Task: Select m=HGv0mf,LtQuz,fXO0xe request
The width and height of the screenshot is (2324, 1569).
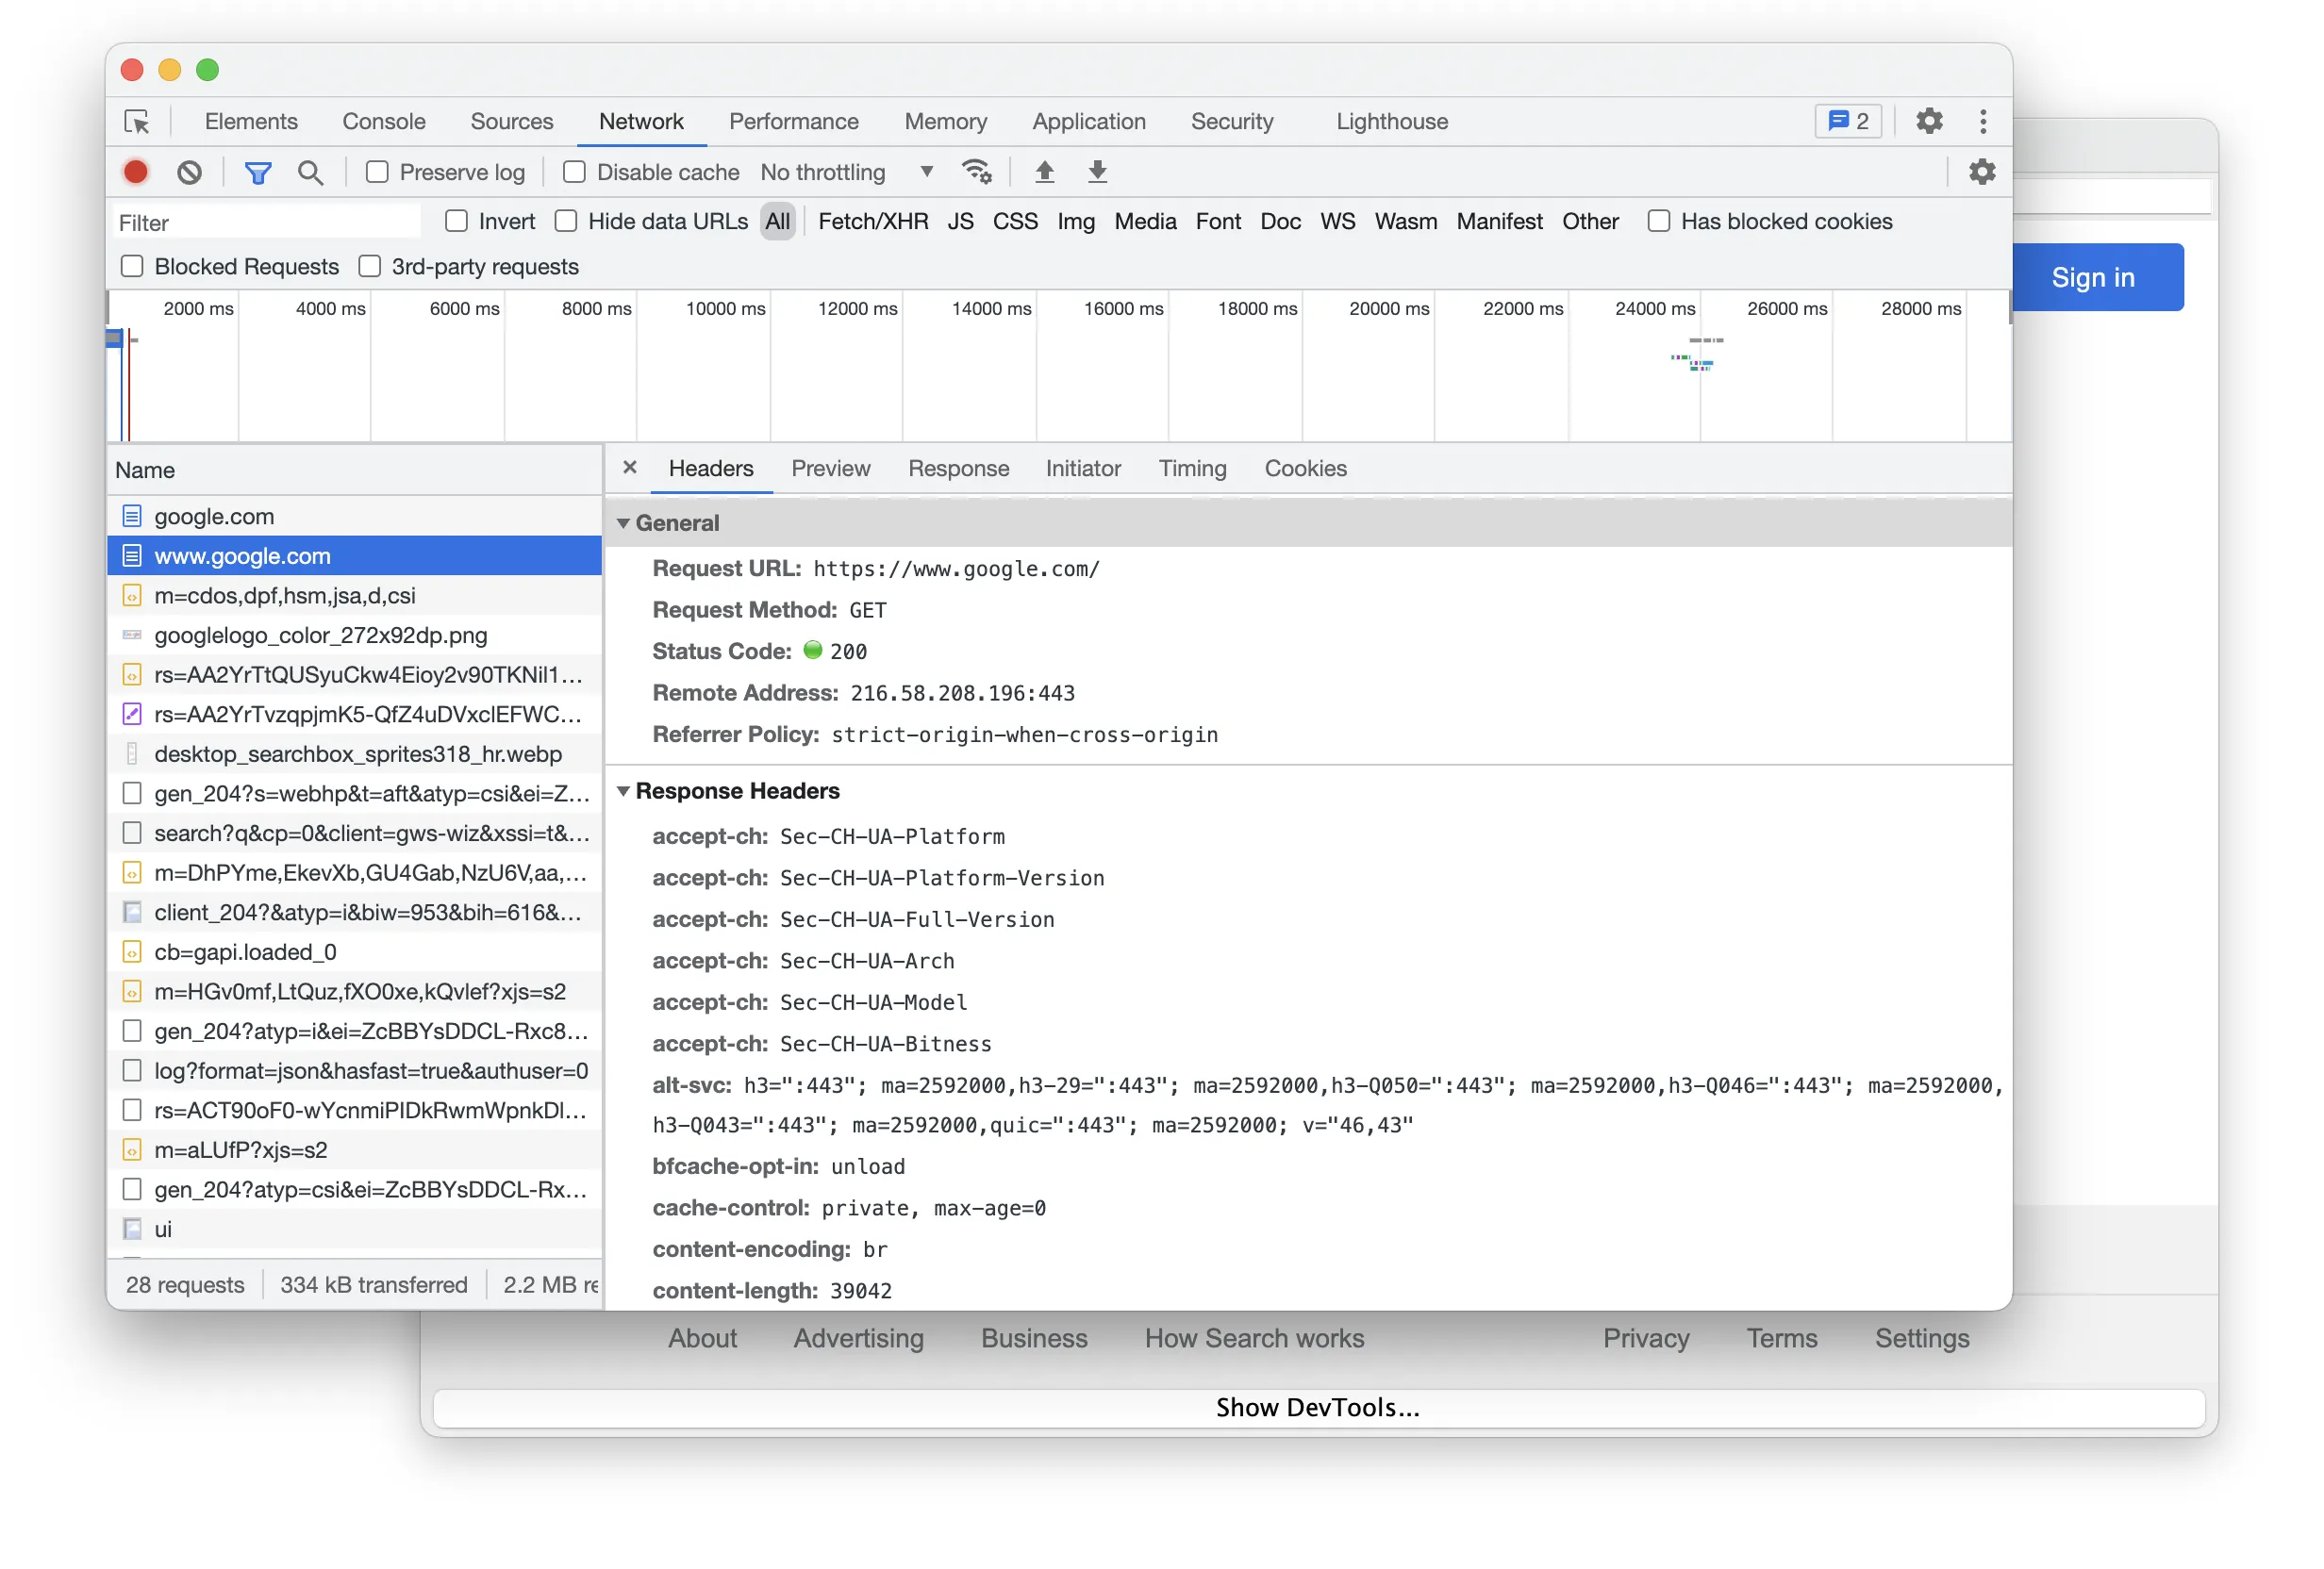Action: tap(354, 991)
